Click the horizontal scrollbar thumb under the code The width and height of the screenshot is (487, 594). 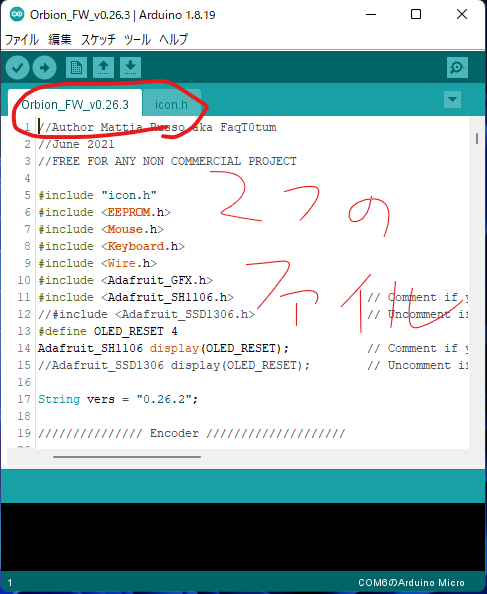point(127,457)
